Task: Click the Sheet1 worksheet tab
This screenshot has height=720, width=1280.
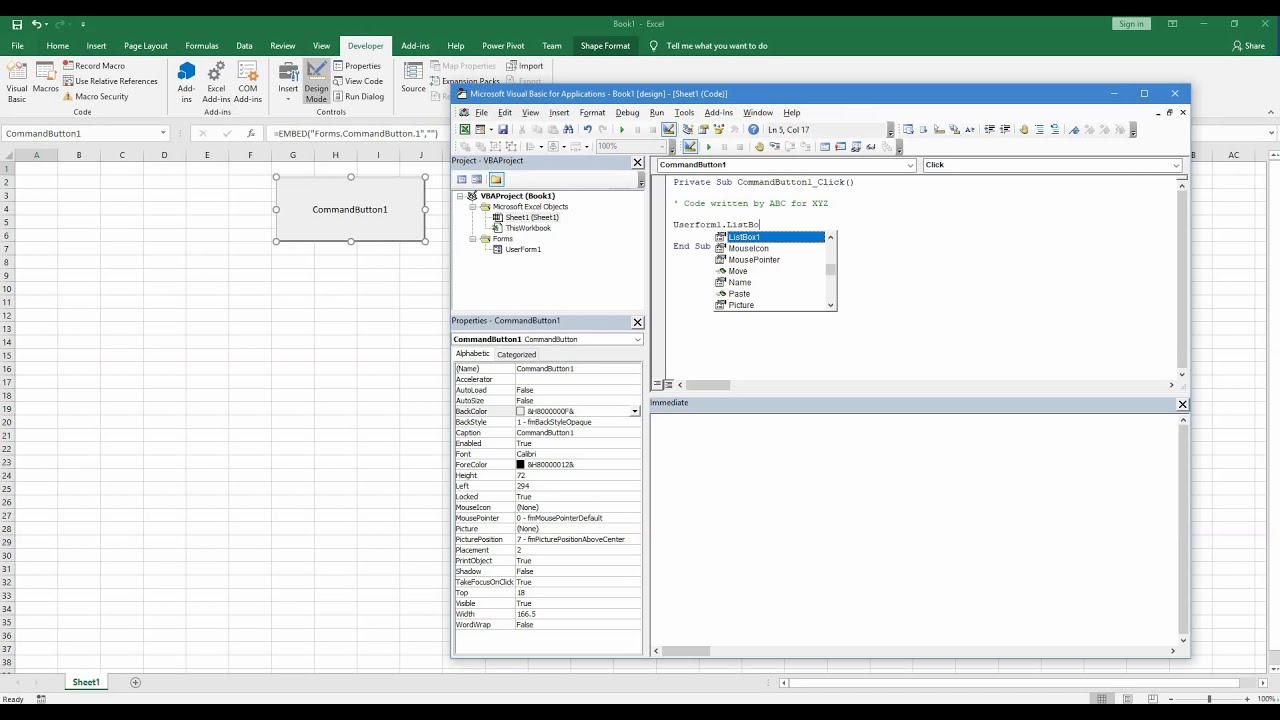Action: pos(86,682)
